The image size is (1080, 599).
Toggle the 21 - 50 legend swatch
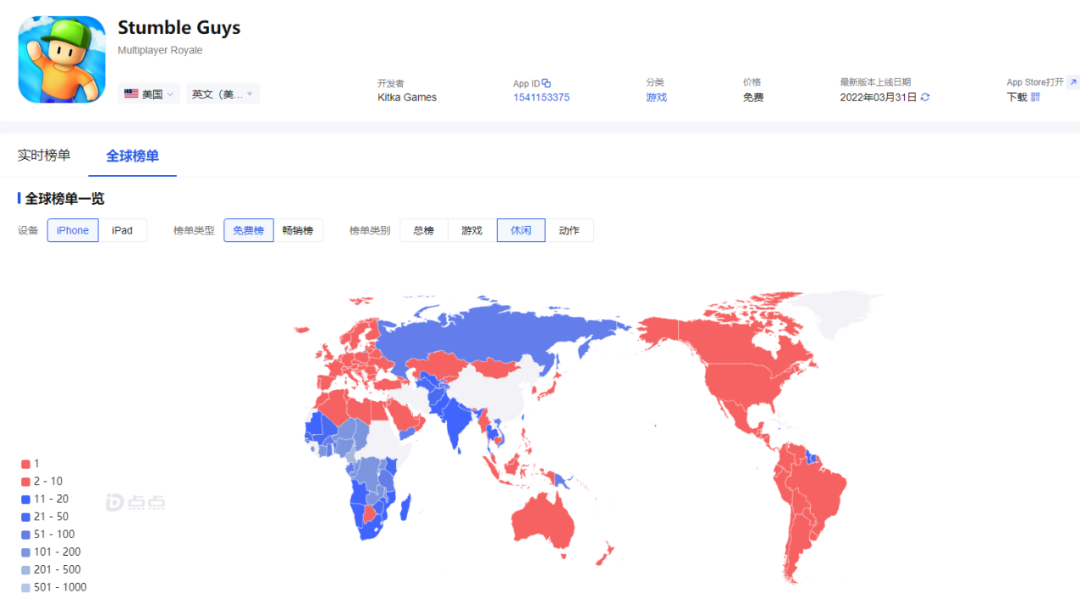(x=25, y=517)
